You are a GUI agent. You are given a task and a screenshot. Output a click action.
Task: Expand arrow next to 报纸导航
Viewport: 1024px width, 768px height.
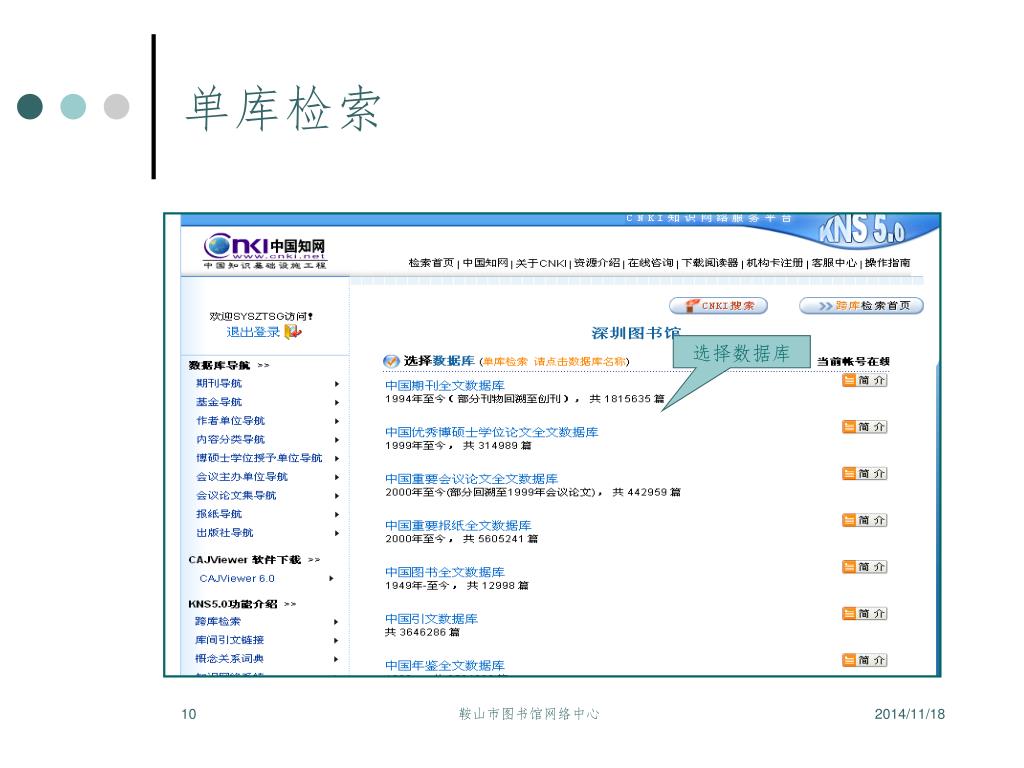click(x=337, y=515)
